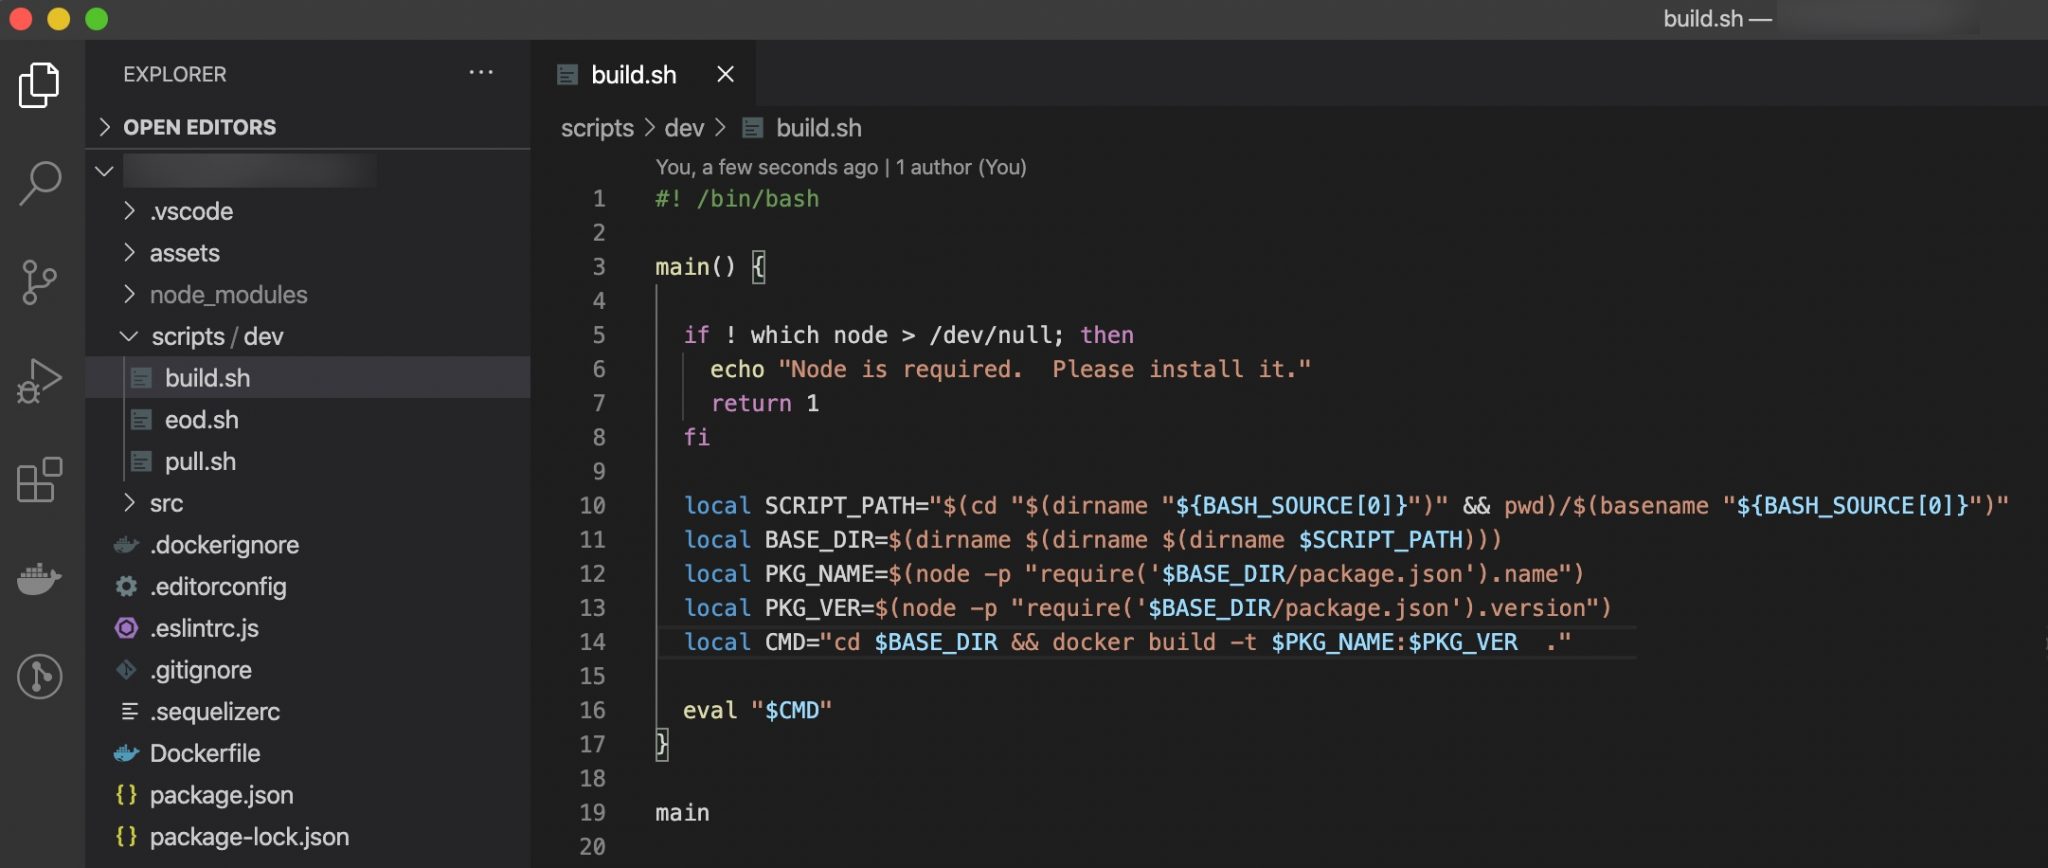Select the build.sh editor tab
Screen dimensions: 2048x868
pos(643,74)
